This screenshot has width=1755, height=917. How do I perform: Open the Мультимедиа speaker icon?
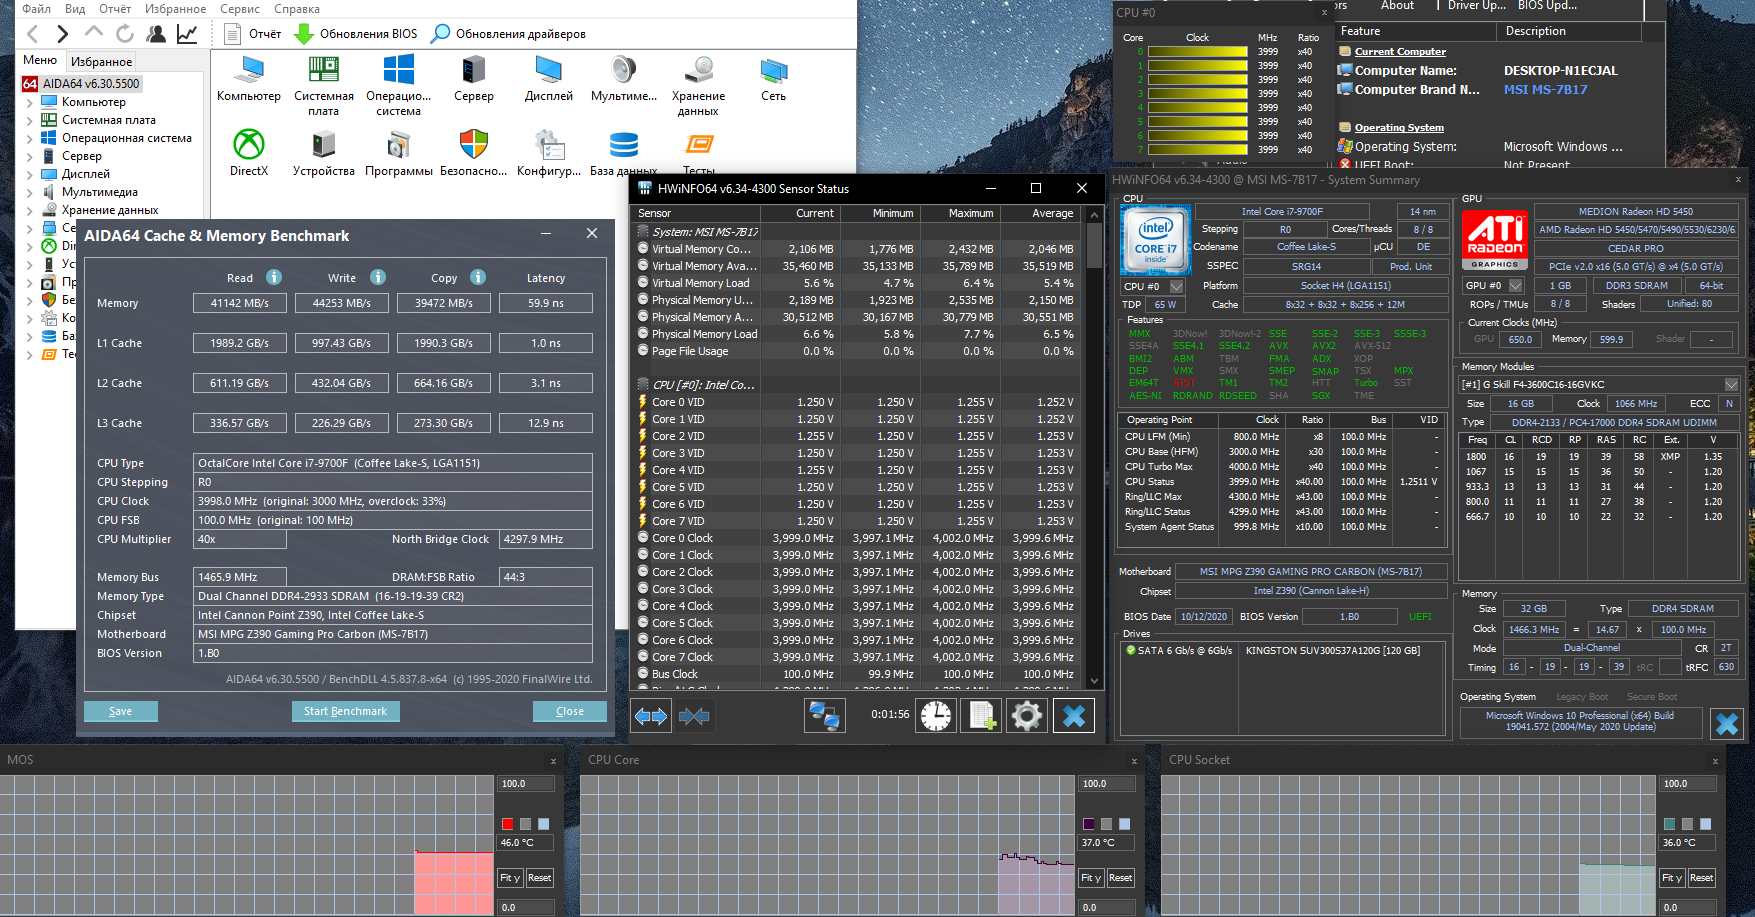[623, 70]
